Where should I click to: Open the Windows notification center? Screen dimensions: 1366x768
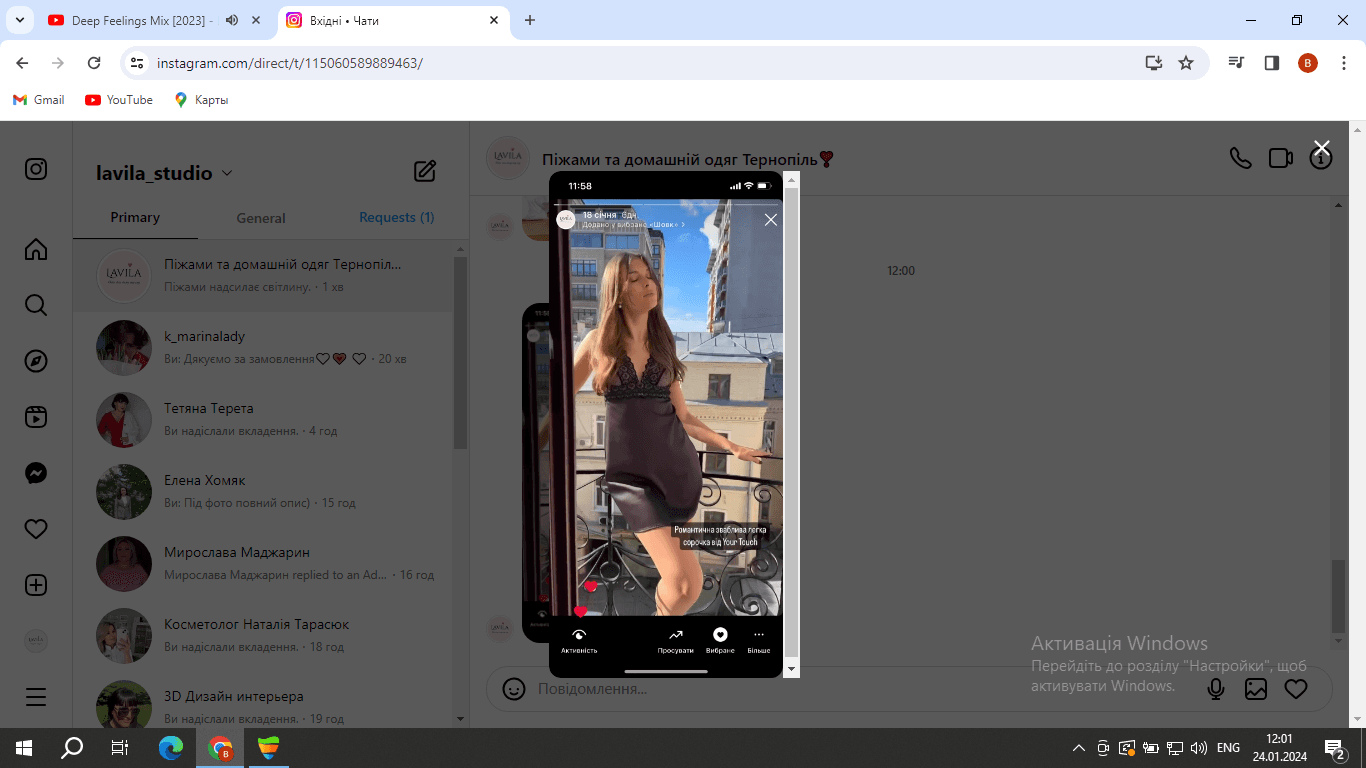pos(1334,748)
